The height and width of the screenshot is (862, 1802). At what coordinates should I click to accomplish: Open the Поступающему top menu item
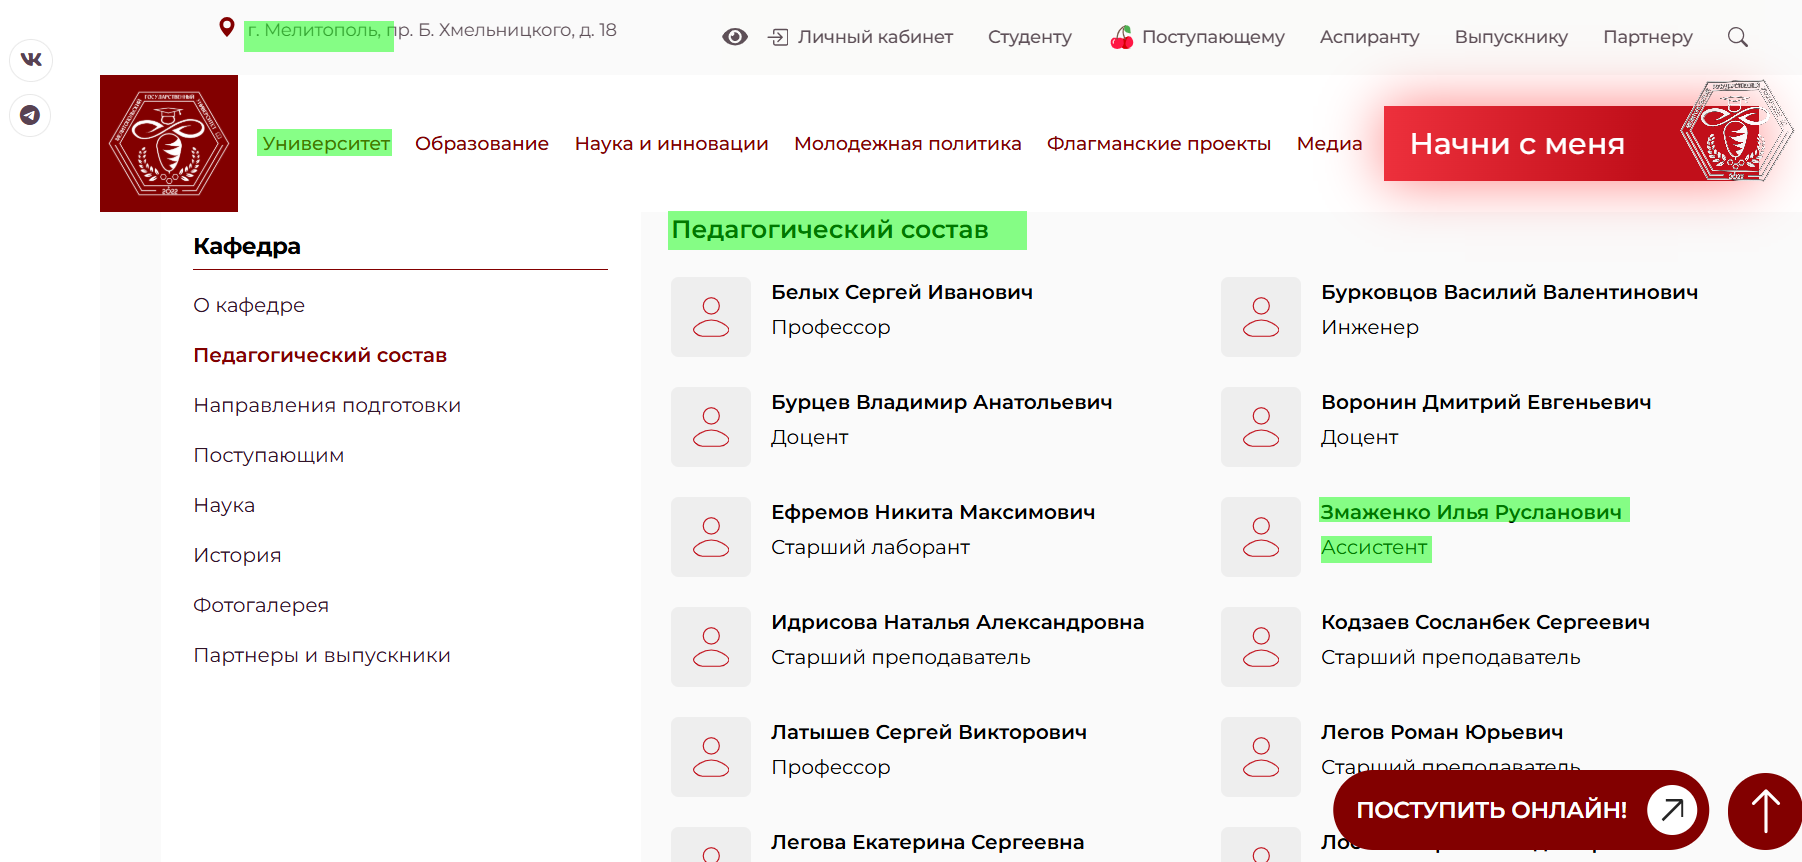click(x=1213, y=37)
